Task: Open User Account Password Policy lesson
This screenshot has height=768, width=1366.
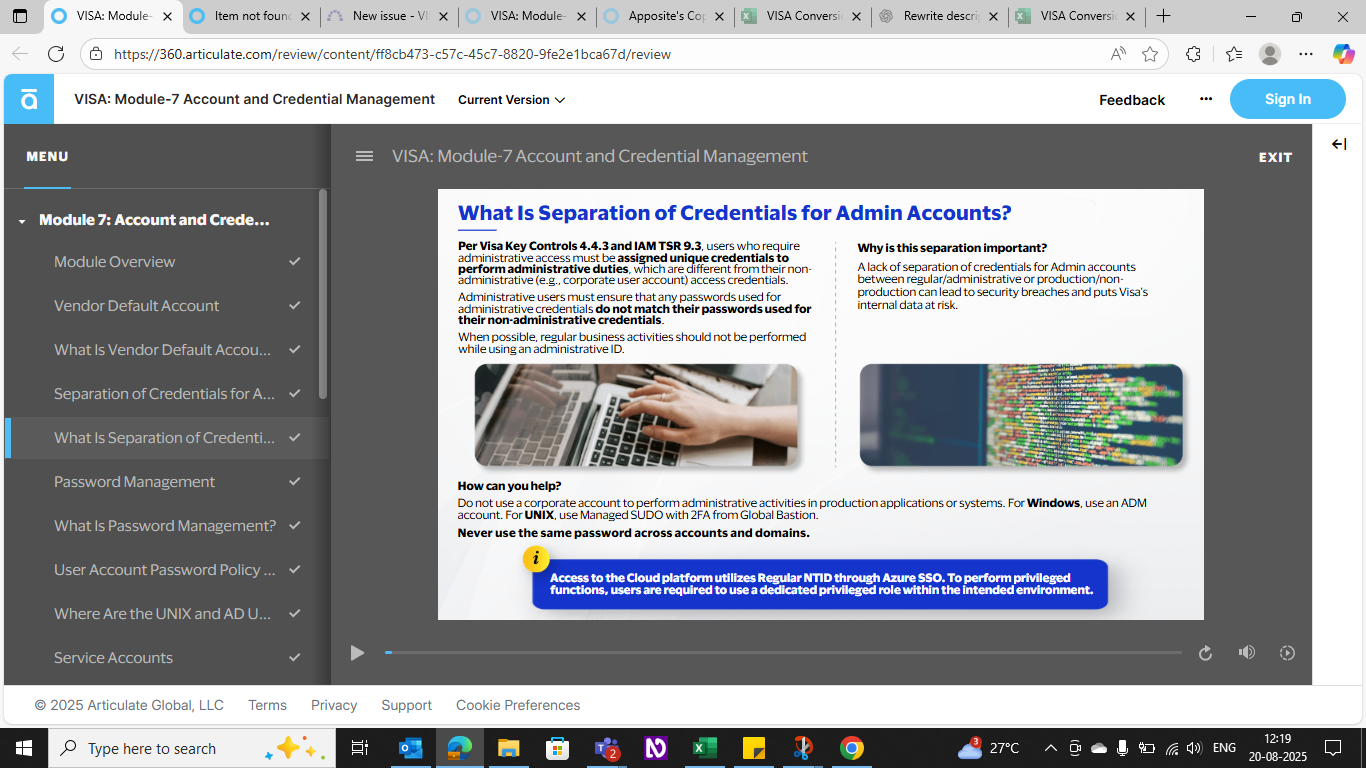Action: (167, 570)
